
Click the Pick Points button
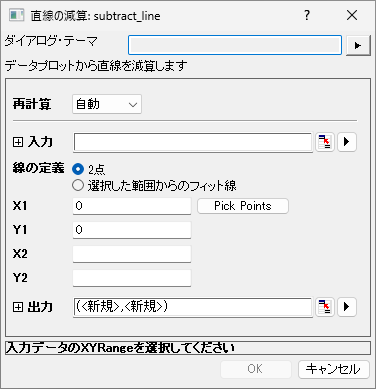[243, 206]
